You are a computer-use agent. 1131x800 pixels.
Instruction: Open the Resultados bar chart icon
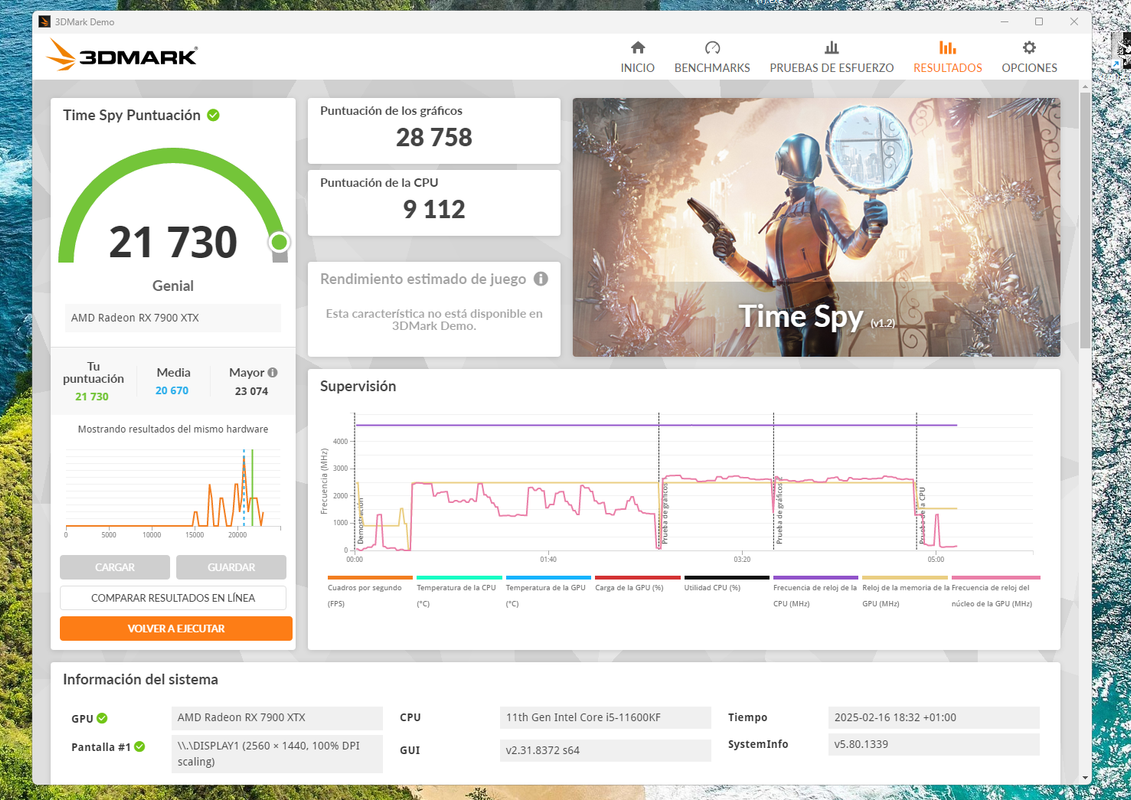coord(947,48)
